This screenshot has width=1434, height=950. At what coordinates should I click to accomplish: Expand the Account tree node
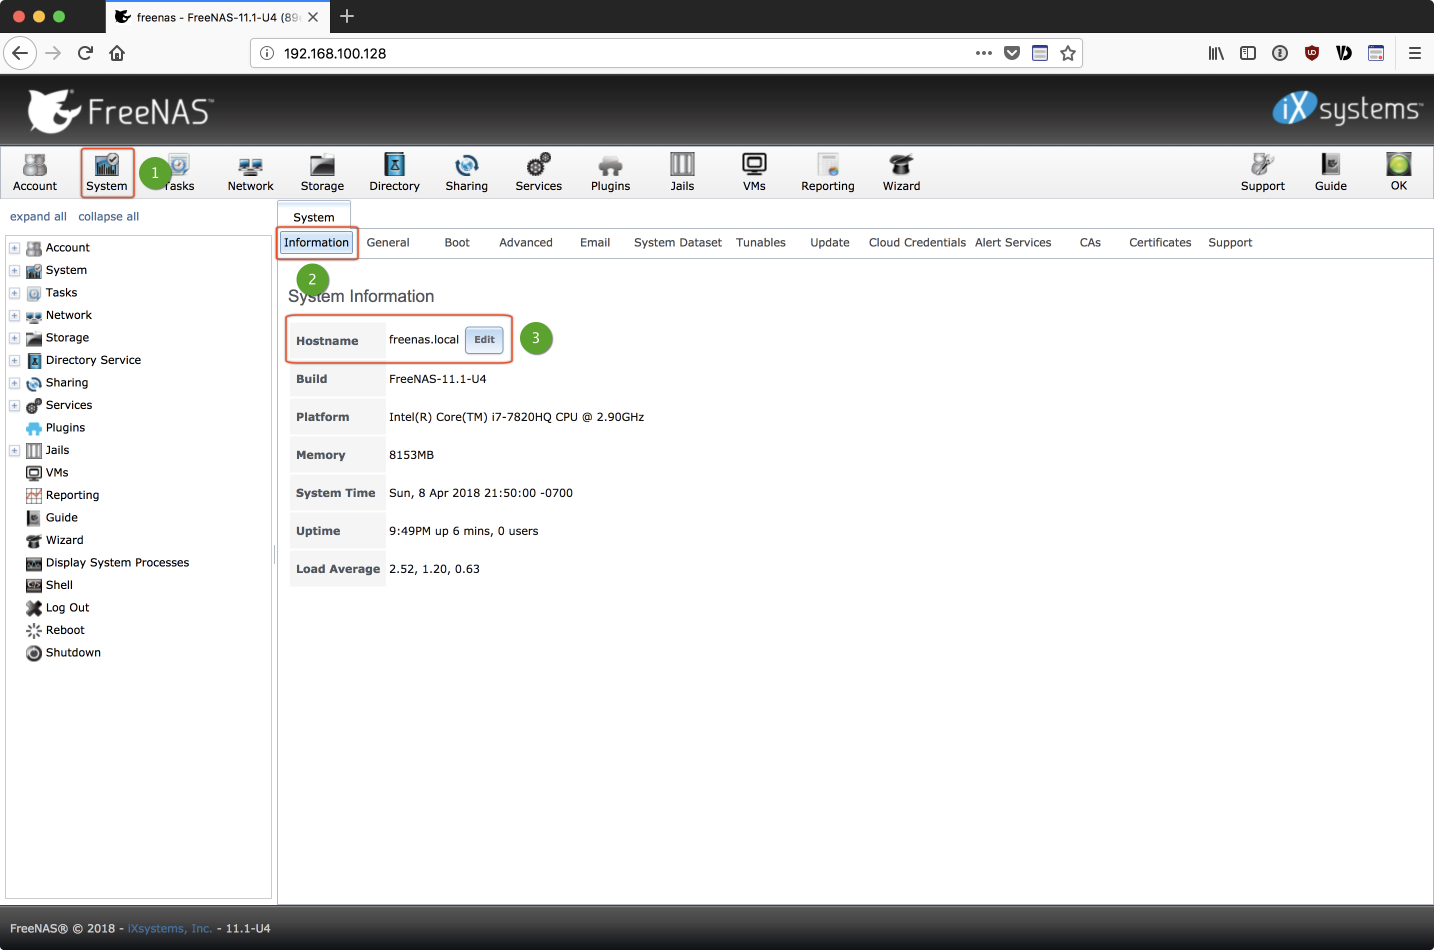click(14, 248)
